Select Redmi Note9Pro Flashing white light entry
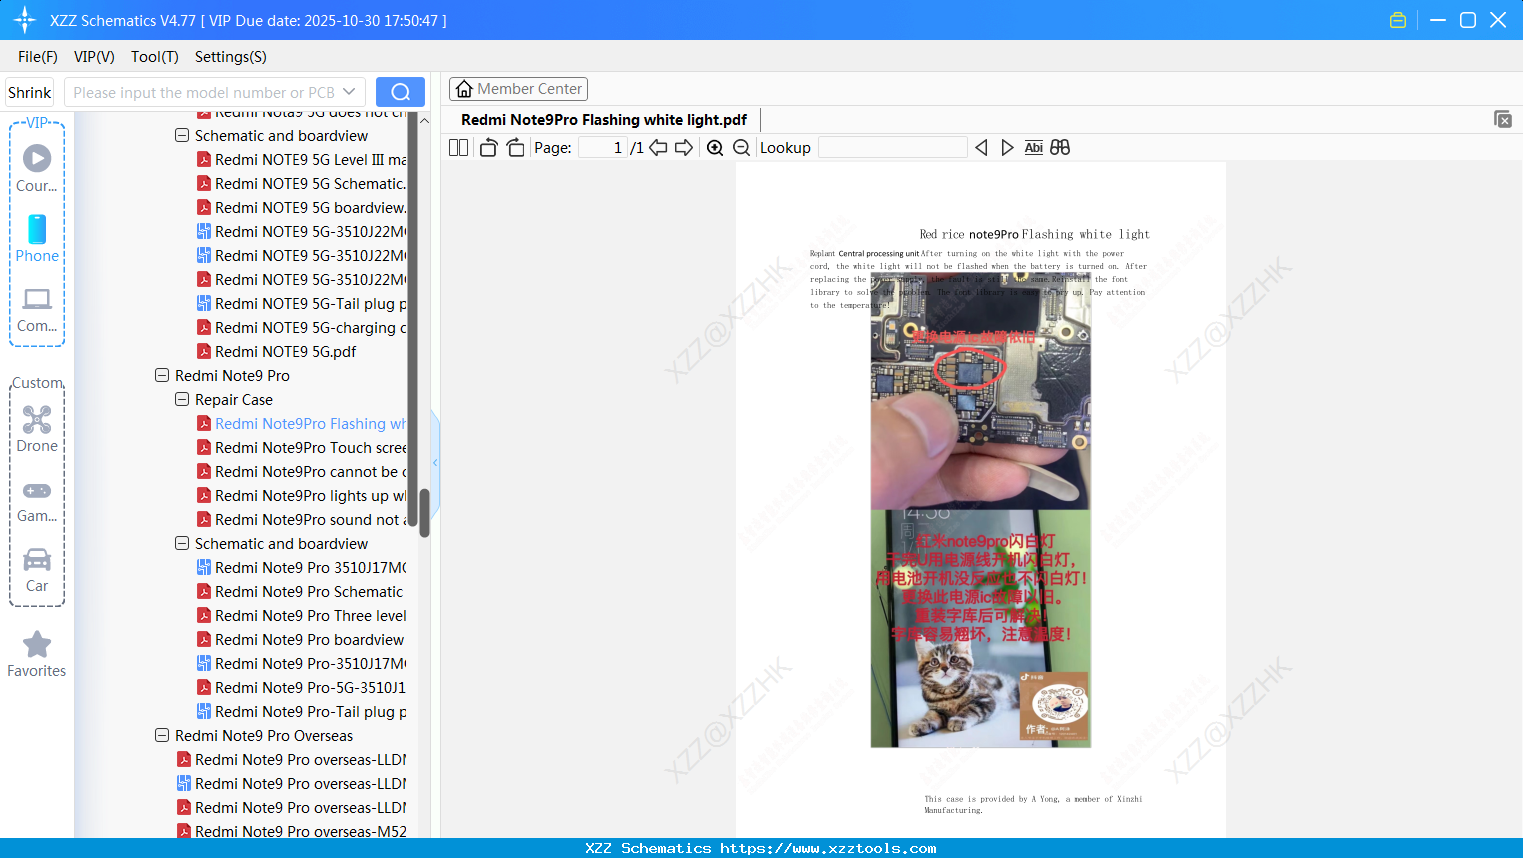Image resolution: width=1523 pixels, height=858 pixels. (301, 424)
